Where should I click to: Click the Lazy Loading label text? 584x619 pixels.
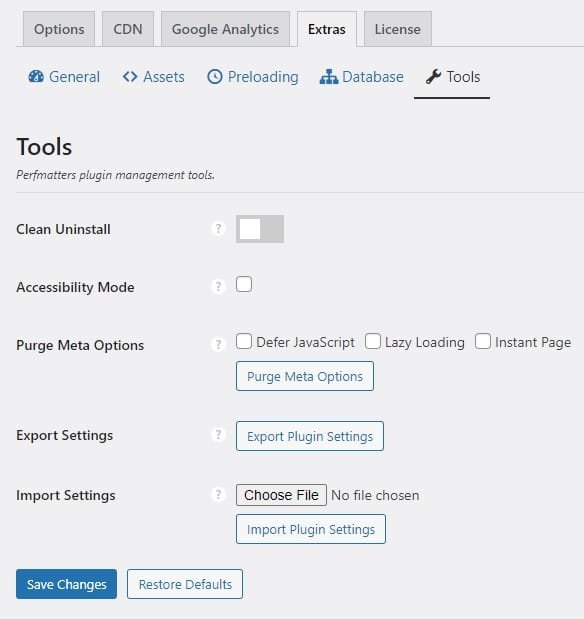click(x=424, y=342)
